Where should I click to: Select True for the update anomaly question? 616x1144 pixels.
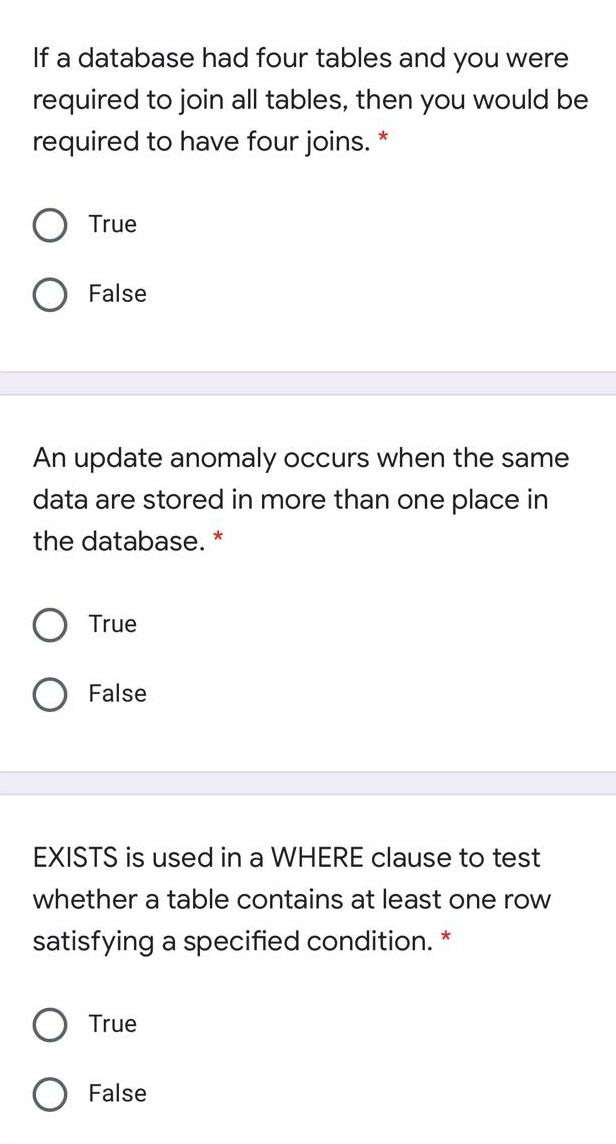49,624
